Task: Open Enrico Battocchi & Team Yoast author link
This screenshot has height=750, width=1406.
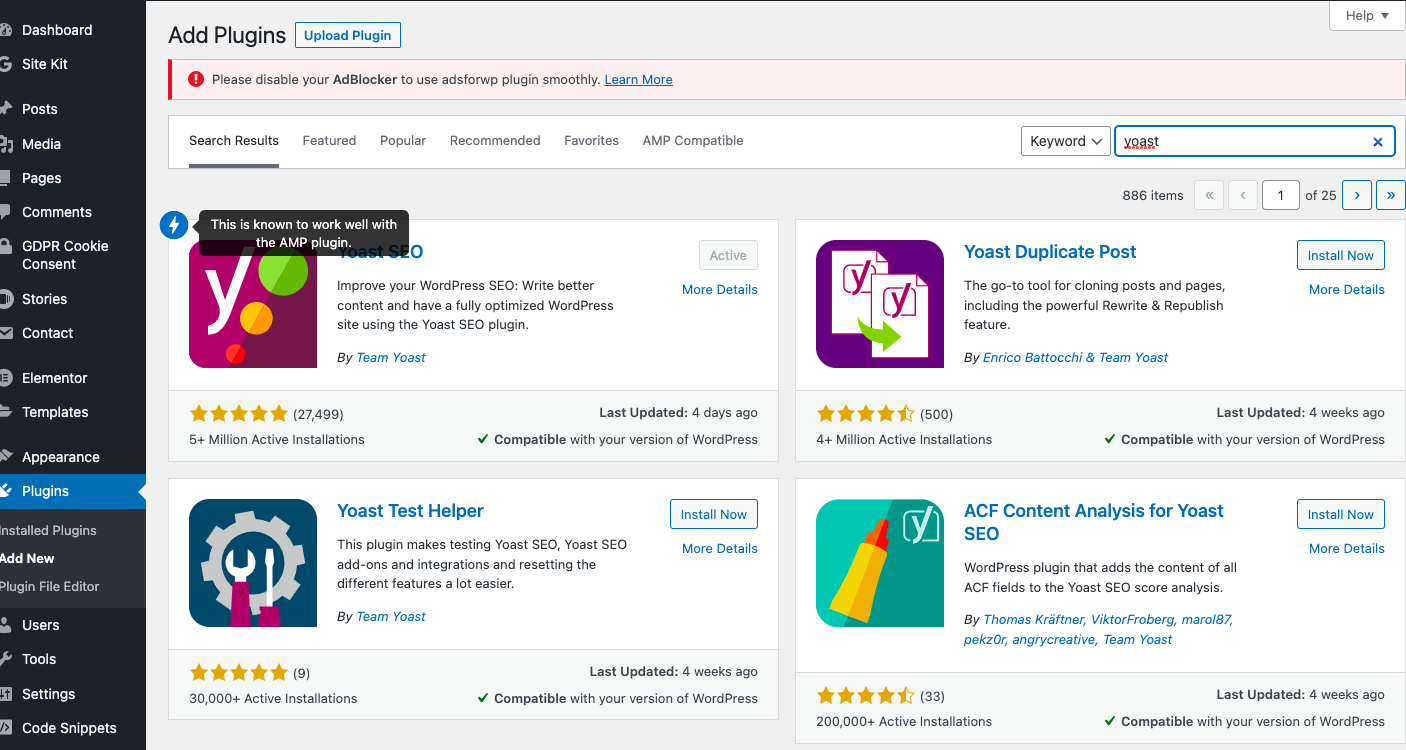Action: 1076,358
